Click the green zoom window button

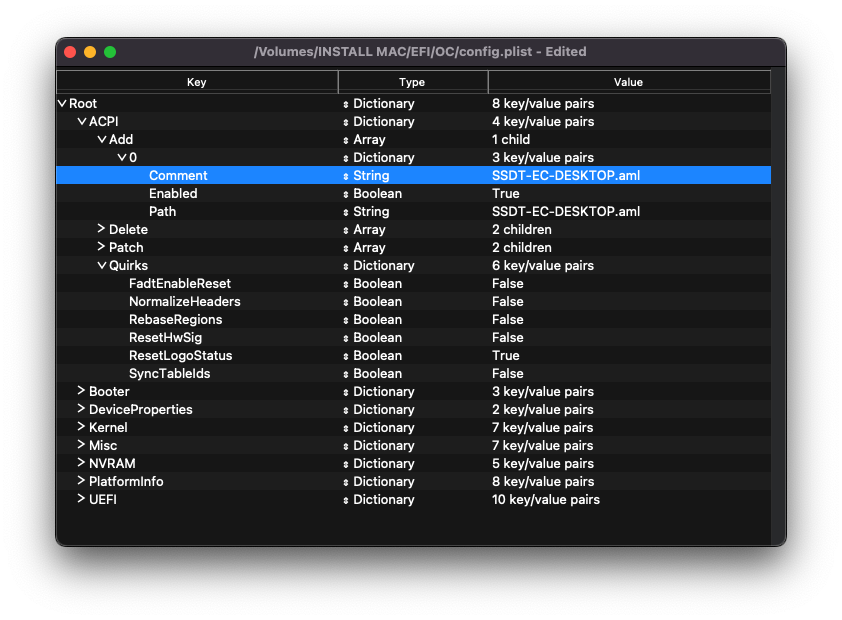pyautogui.click(x=110, y=52)
